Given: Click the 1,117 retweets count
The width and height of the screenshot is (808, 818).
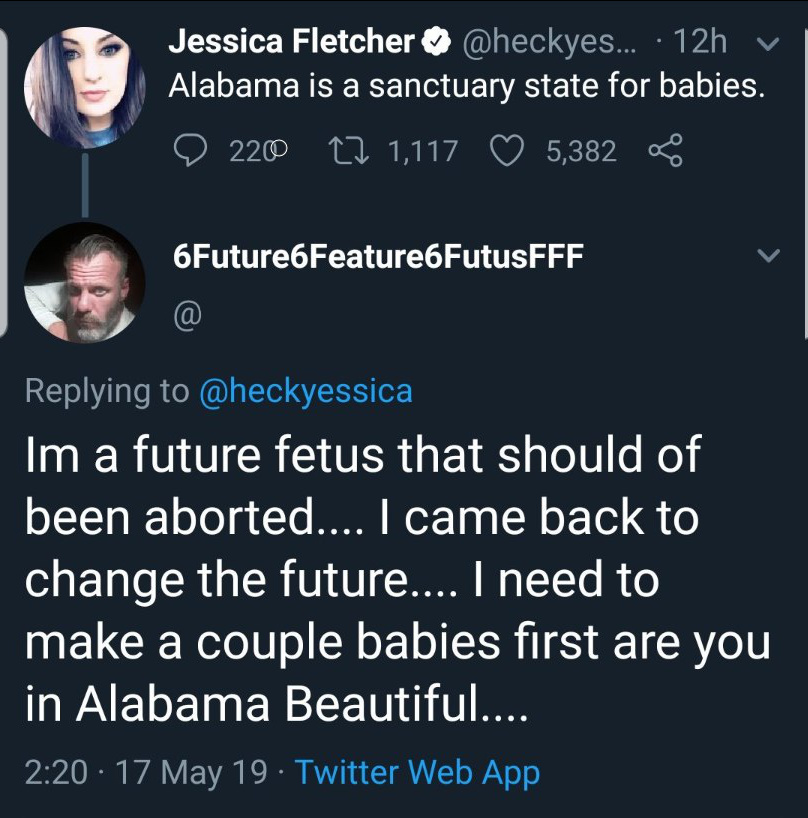Looking at the screenshot, I should click(x=423, y=151).
